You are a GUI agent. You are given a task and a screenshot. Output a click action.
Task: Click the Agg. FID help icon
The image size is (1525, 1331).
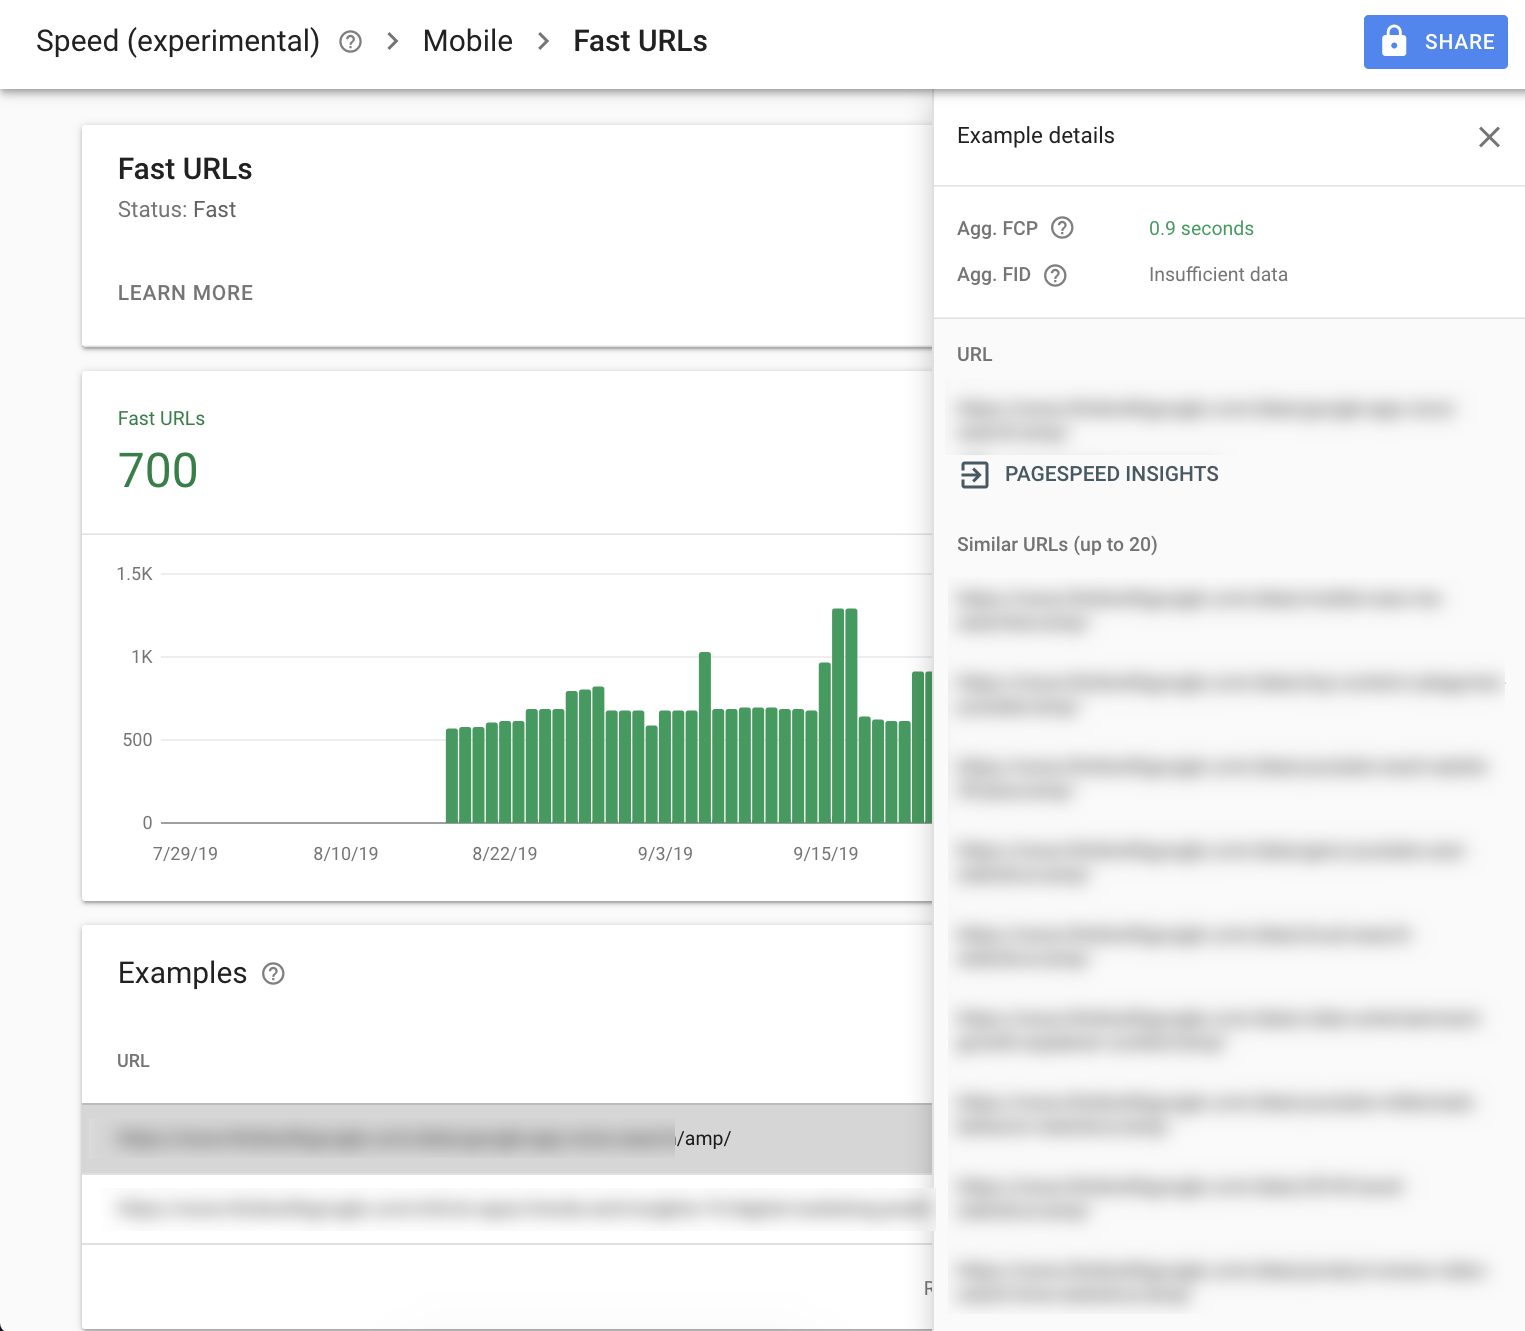point(1055,275)
